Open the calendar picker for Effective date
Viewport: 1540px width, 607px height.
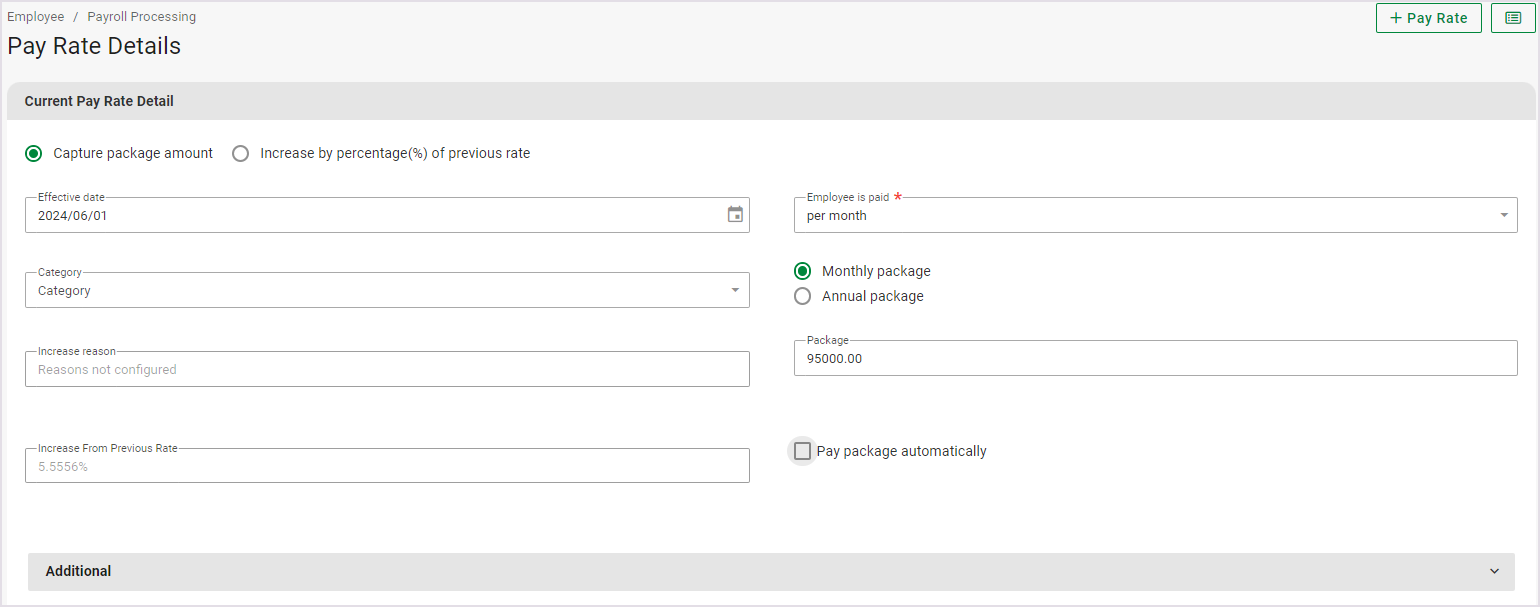pyautogui.click(x=735, y=215)
